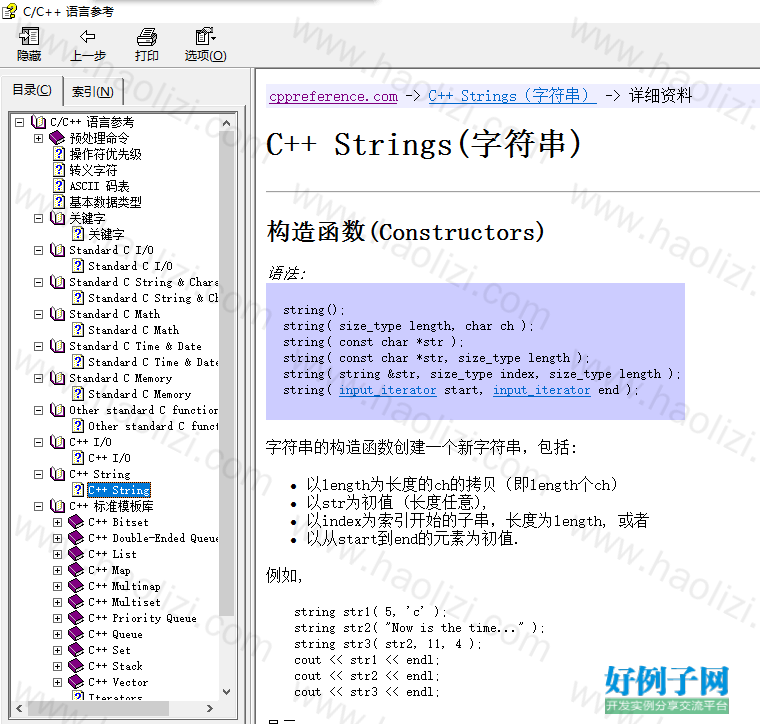Follow the first input_iterator link

pos(387,390)
